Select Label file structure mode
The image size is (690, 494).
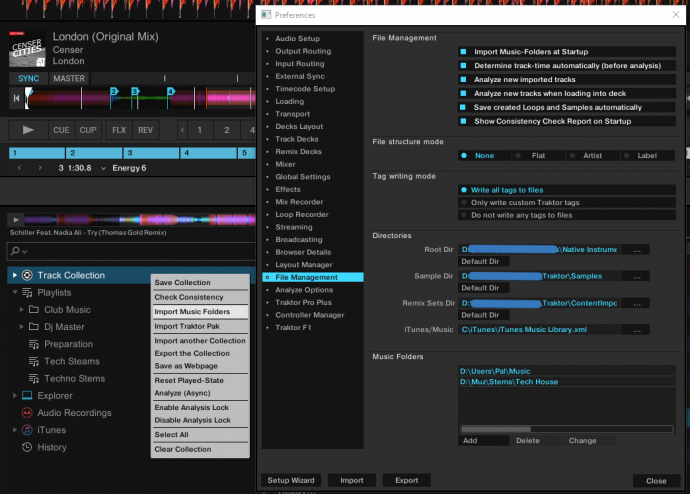tap(647, 156)
